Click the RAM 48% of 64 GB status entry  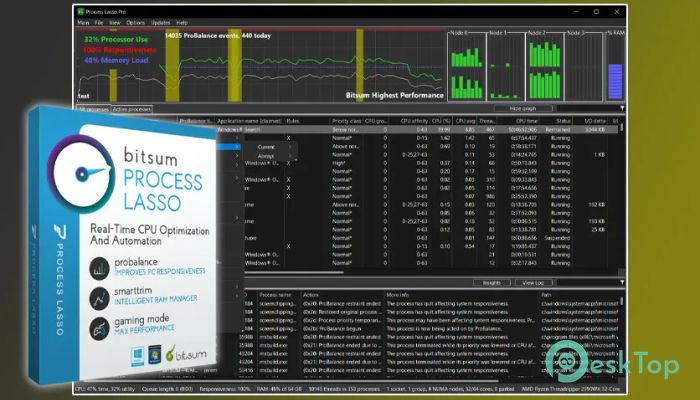tap(279, 389)
